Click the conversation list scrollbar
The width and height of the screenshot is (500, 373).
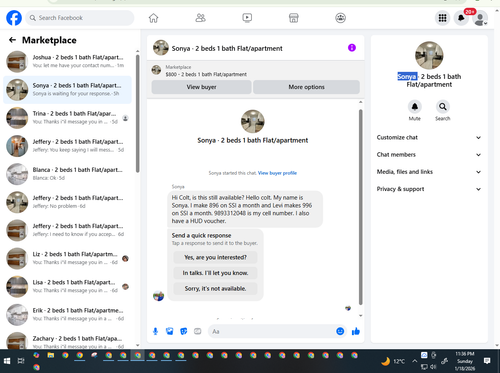pyautogui.click(x=137, y=113)
